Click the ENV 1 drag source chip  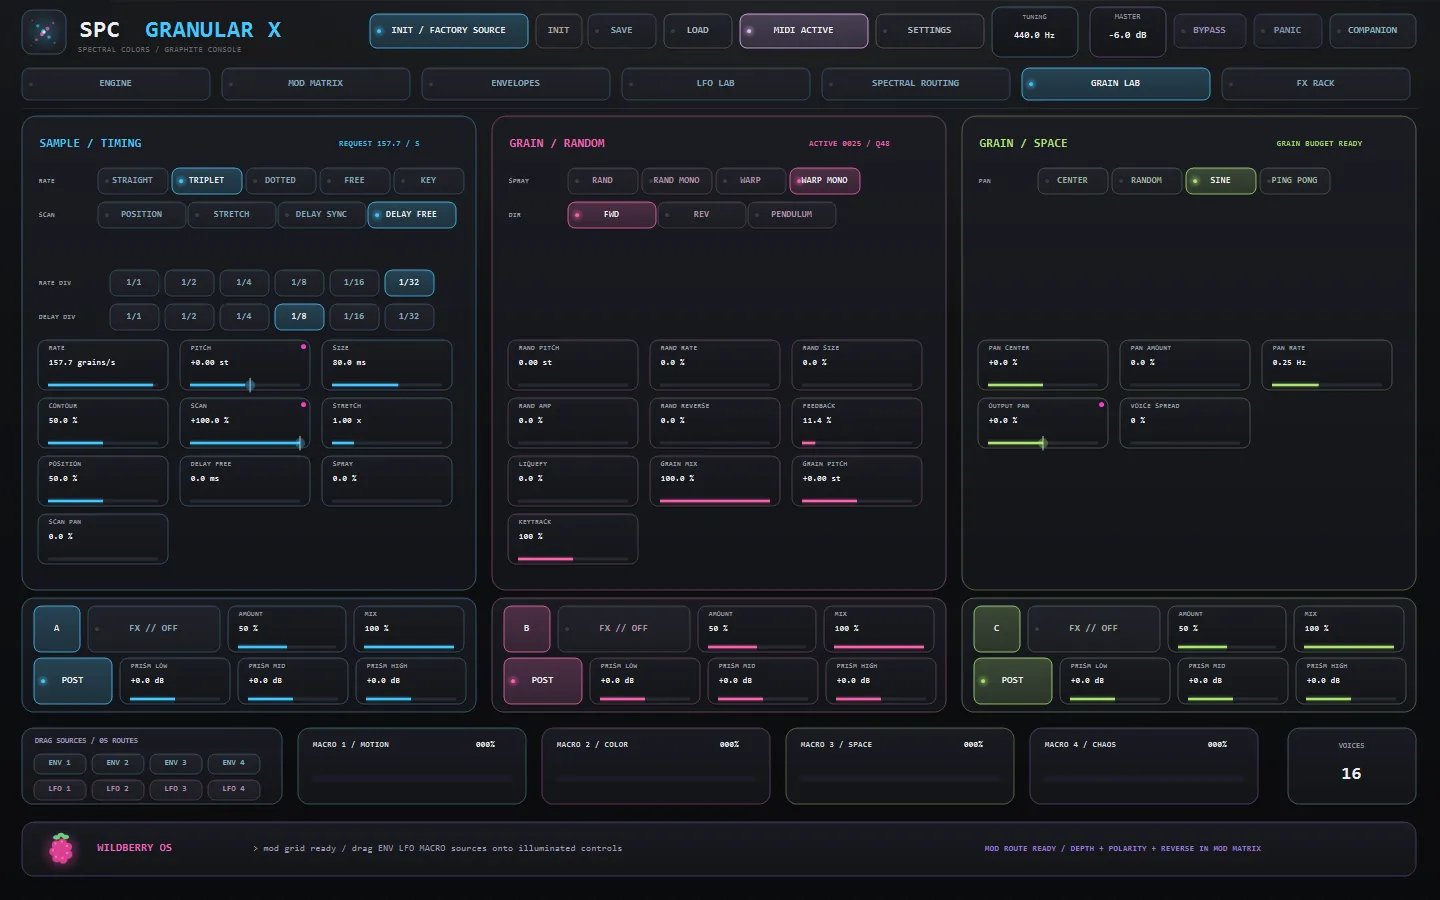tap(60, 763)
